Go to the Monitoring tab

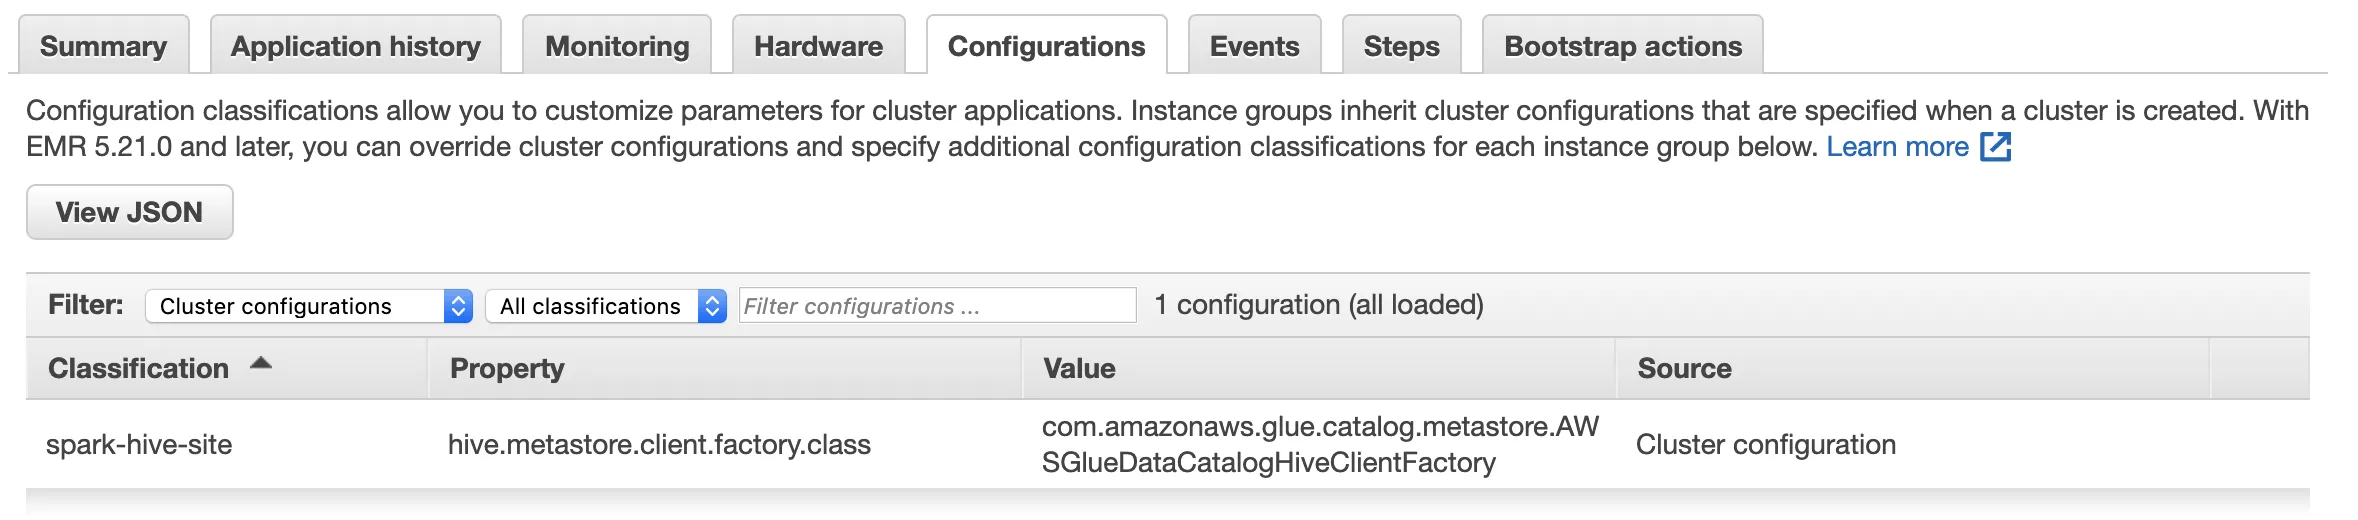[x=617, y=46]
